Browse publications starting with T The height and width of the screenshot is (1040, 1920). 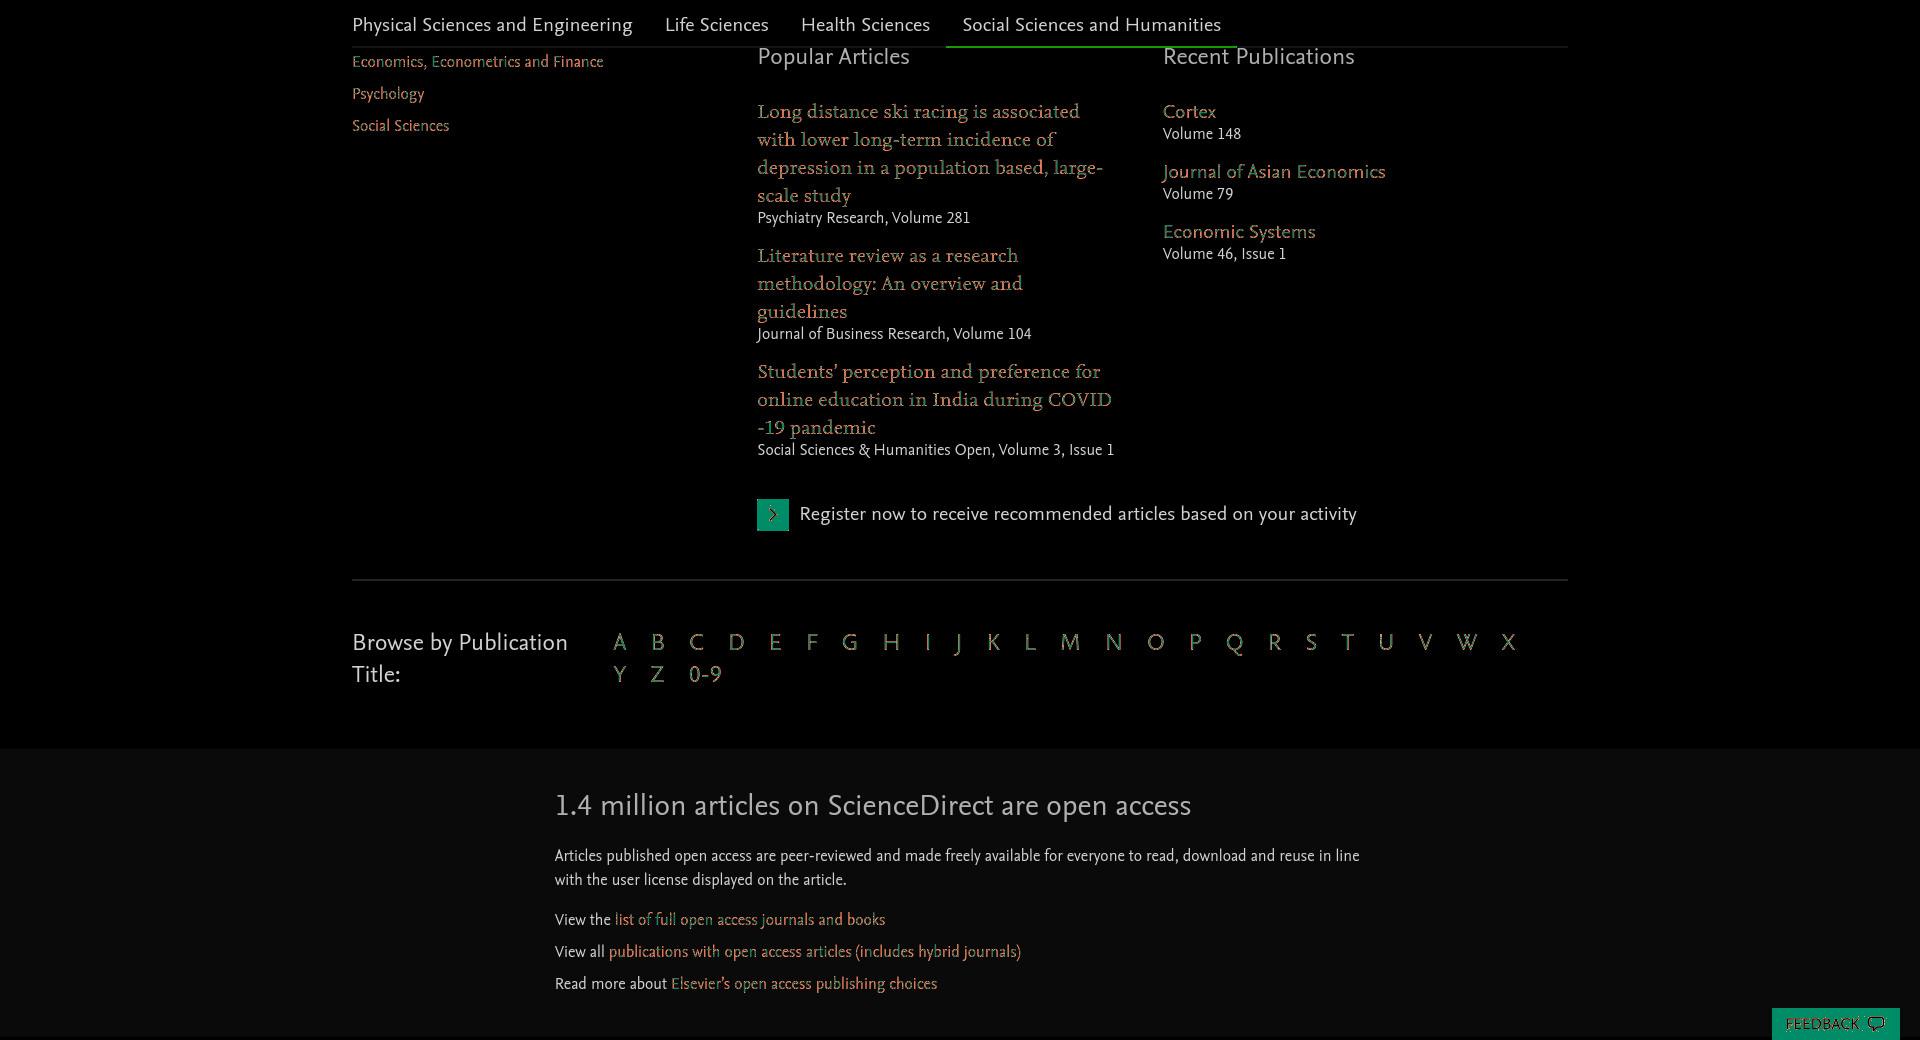point(1348,643)
